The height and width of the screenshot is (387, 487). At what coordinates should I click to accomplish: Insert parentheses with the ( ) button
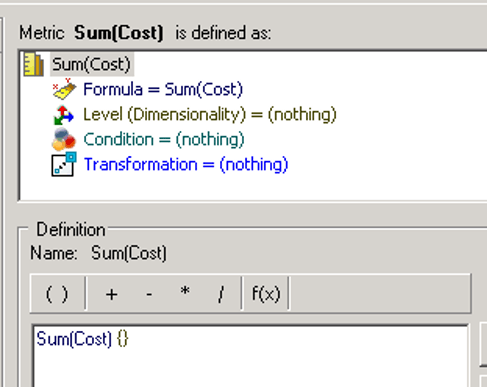(57, 294)
